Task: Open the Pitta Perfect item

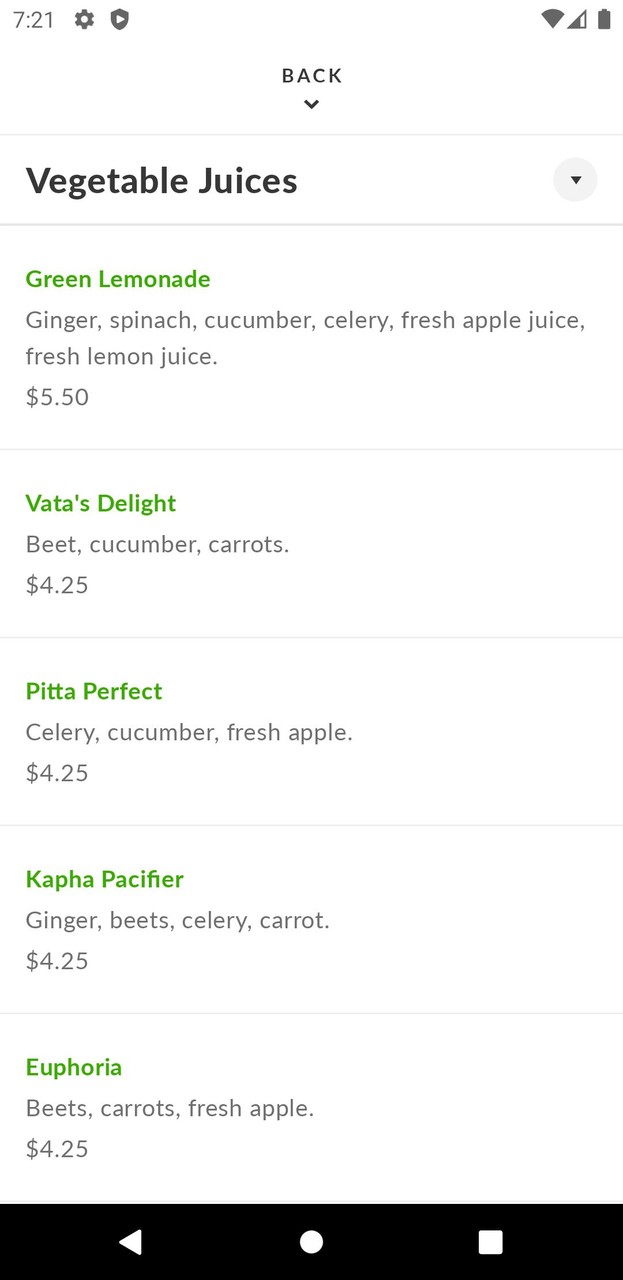Action: [x=93, y=691]
